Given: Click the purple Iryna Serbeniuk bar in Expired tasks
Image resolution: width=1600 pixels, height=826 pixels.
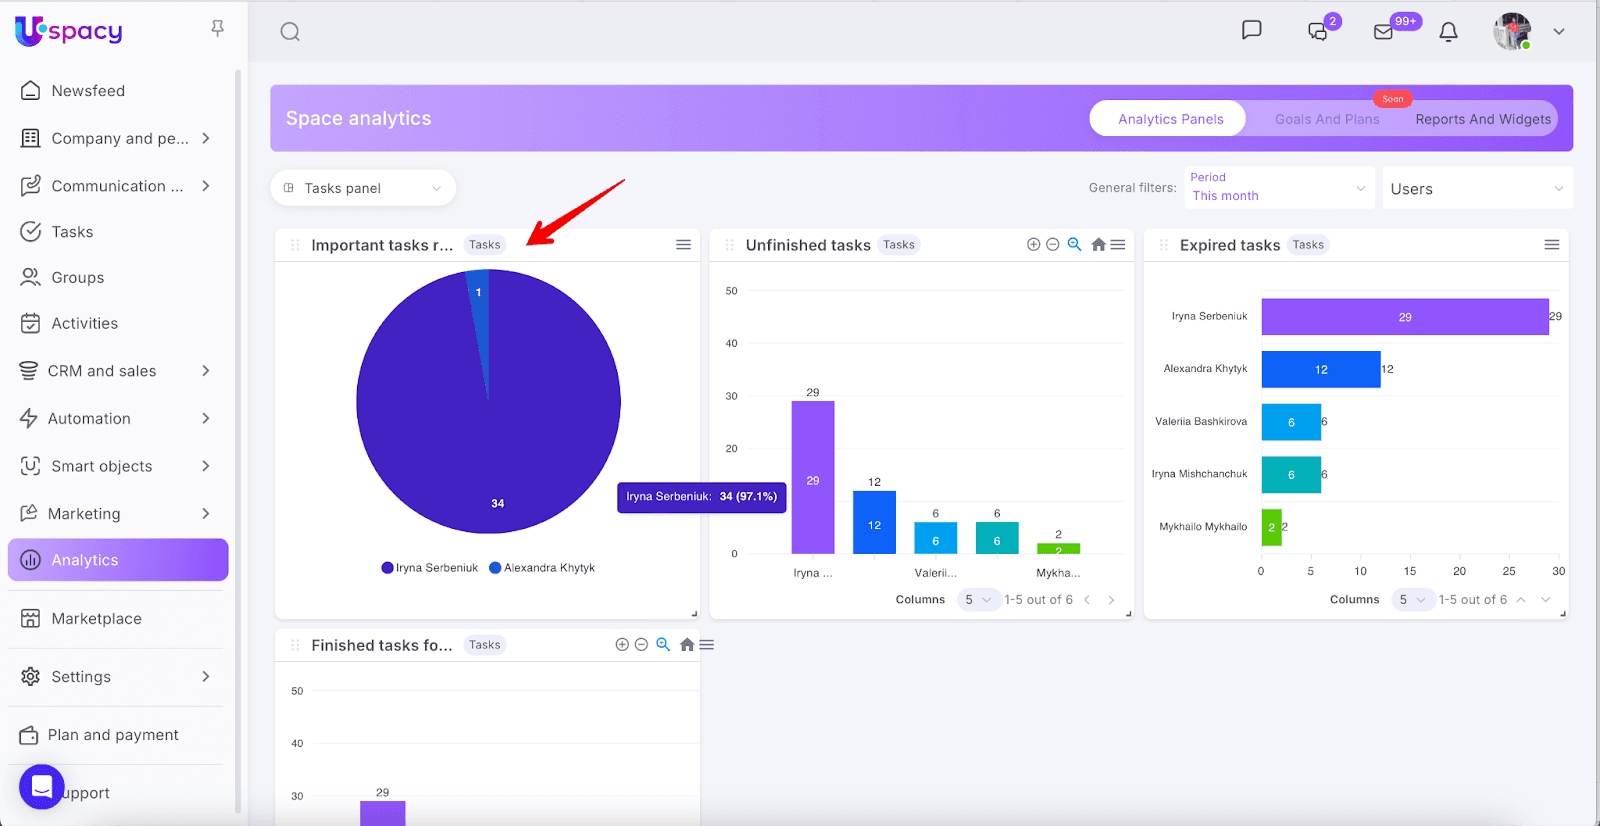Looking at the screenshot, I should tap(1404, 317).
